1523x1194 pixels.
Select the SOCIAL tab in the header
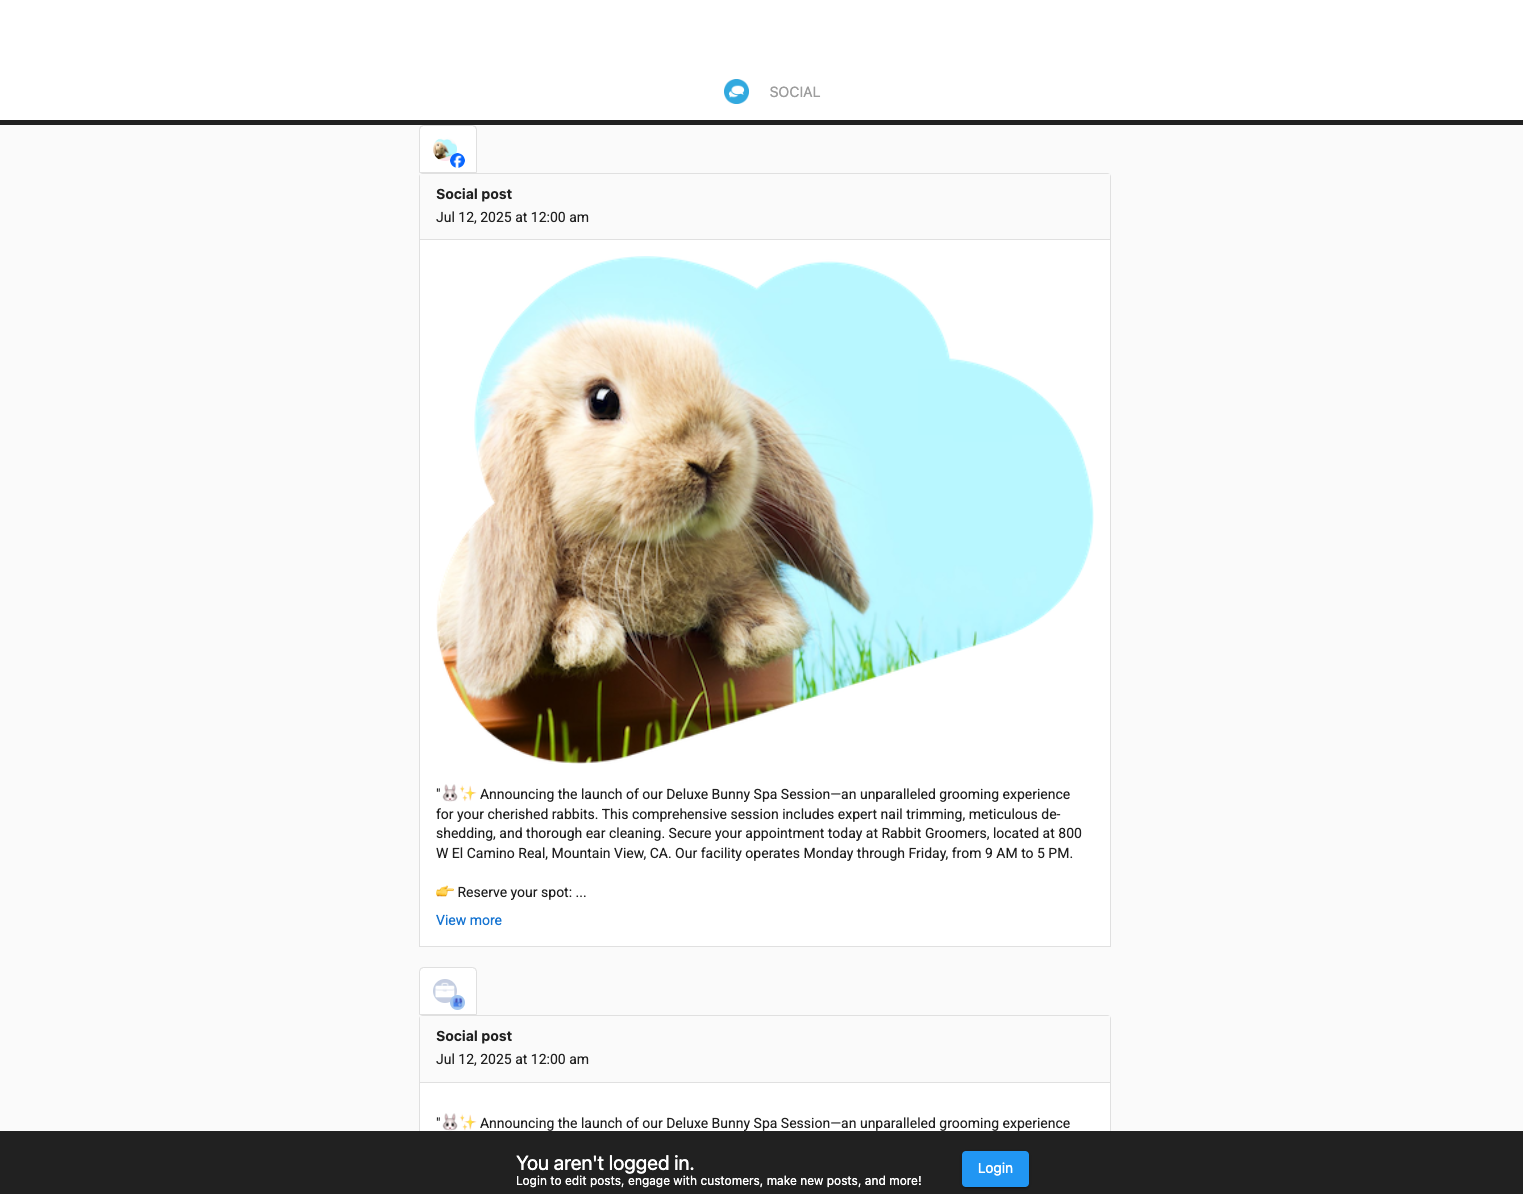[794, 91]
